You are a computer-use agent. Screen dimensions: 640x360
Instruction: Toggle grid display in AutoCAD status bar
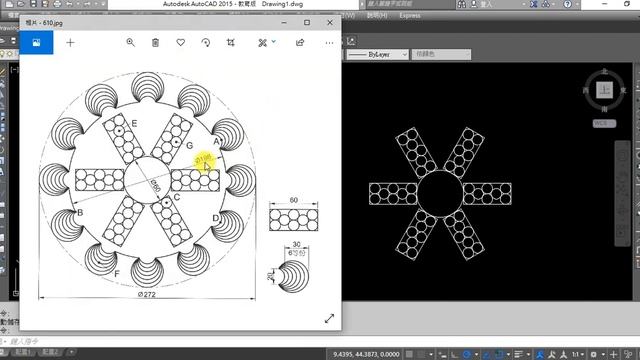pos(409,354)
